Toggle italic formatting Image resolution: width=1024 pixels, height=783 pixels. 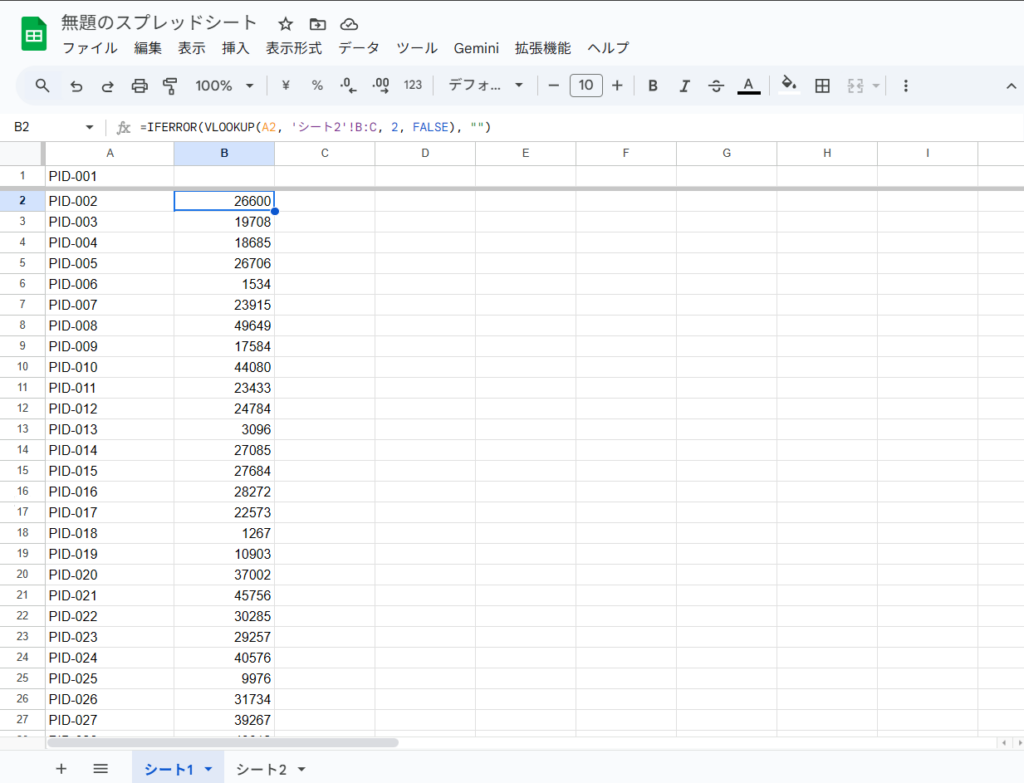684,86
